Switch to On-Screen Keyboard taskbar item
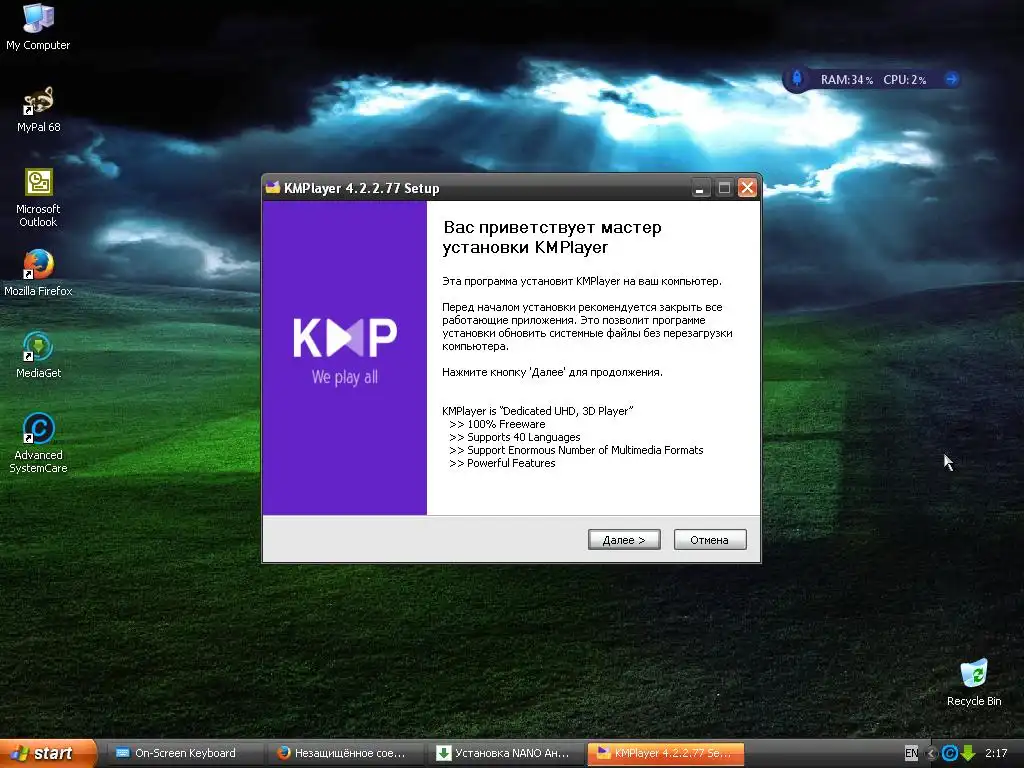Image resolution: width=1024 pixels, height=768 pixels. click(184, 753)
